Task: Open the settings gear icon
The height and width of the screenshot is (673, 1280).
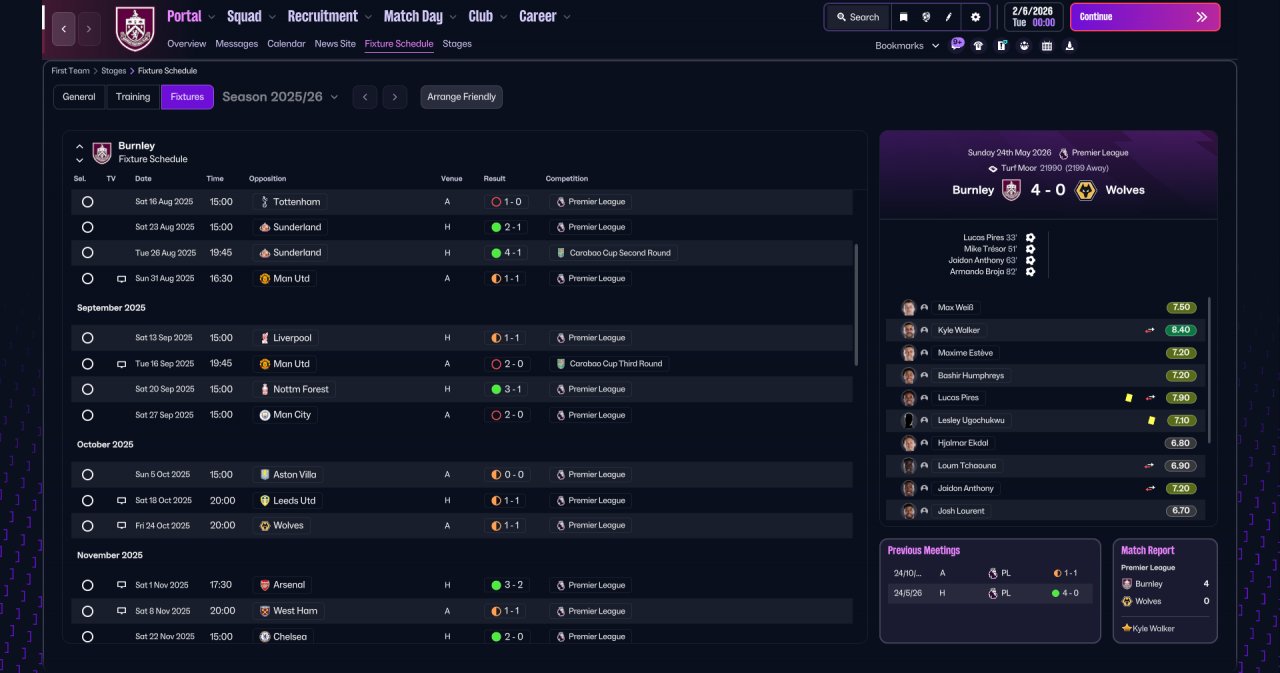Action: 976,17
